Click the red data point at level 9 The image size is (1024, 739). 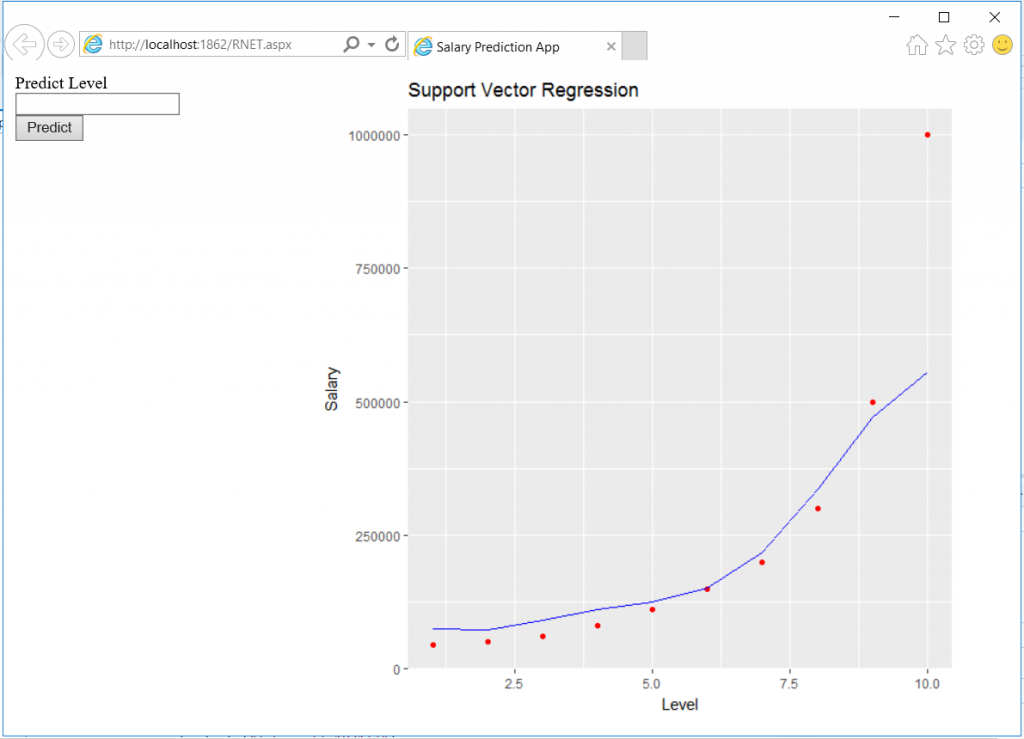pyautogui.click(x=872, y=402)
